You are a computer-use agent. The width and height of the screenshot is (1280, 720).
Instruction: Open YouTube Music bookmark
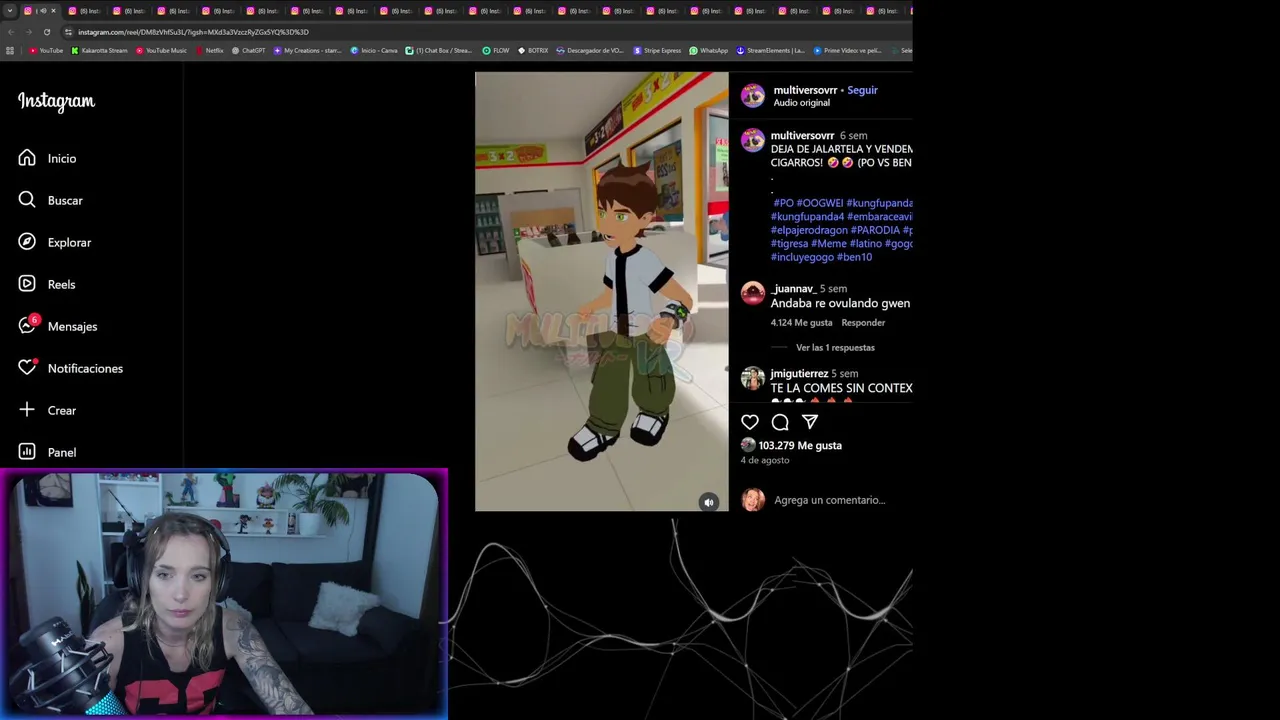coord(161,50)
